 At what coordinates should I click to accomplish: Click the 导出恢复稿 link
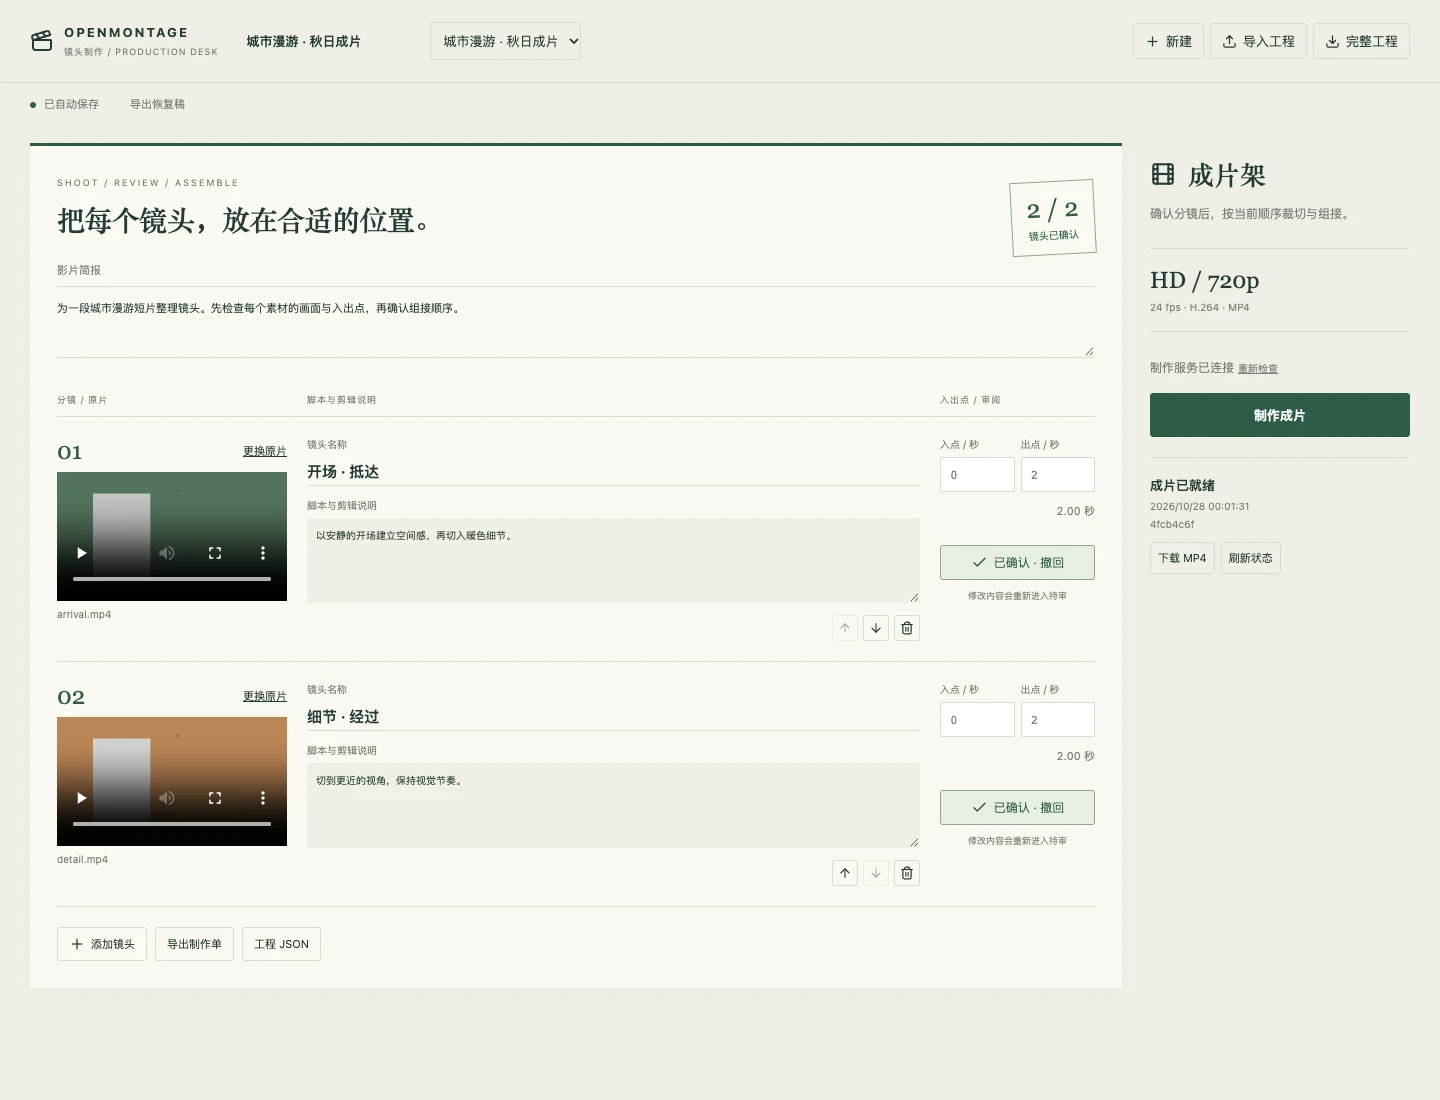157,104
